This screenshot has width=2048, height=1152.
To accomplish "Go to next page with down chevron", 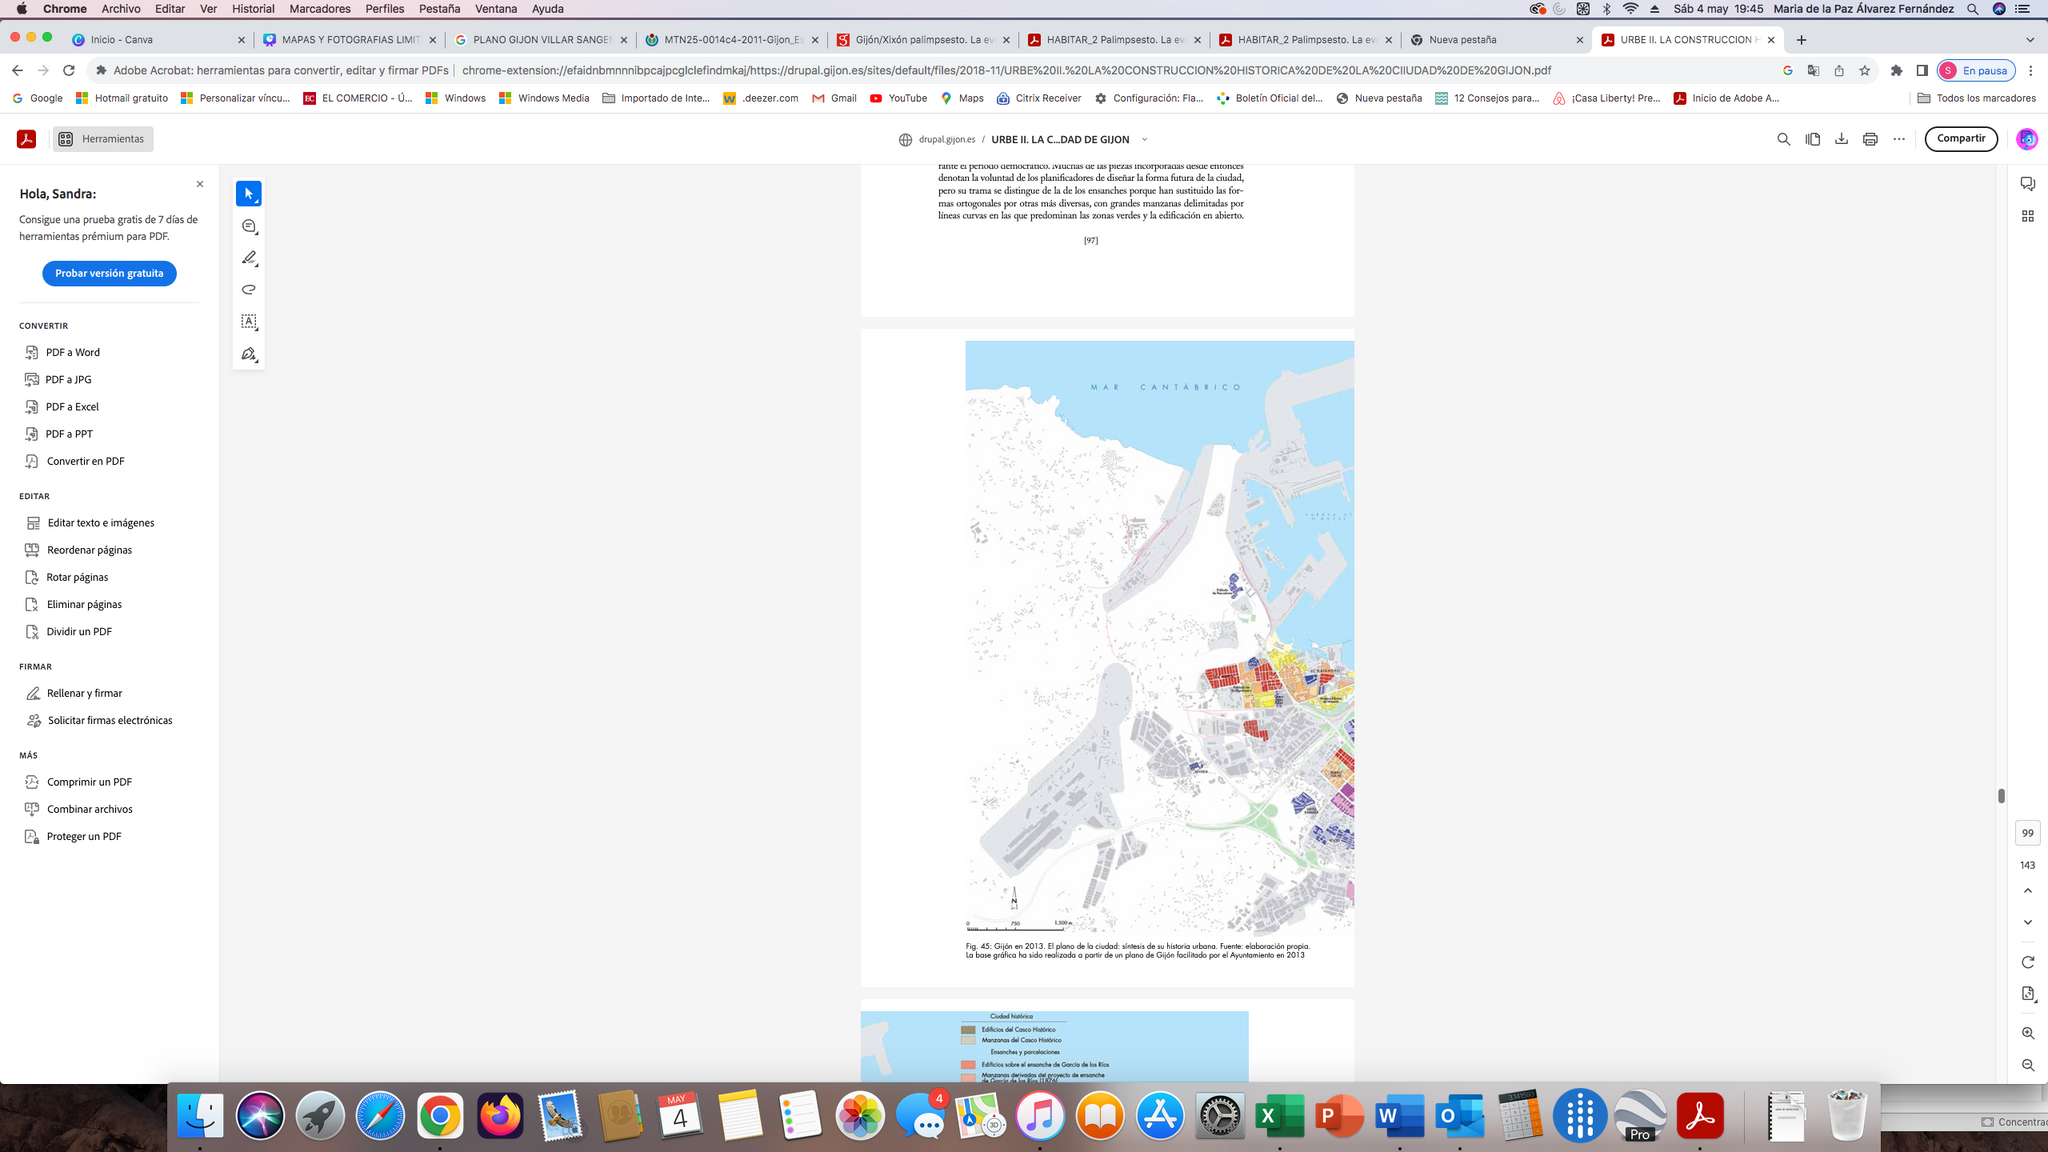I will tap(2028, 922).
